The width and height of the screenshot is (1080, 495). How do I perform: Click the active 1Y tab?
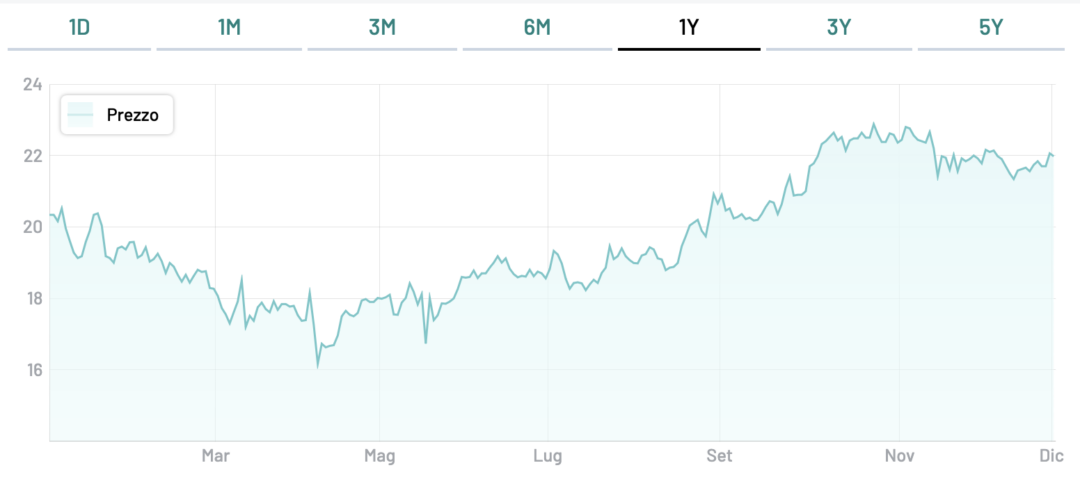(689, 27)
